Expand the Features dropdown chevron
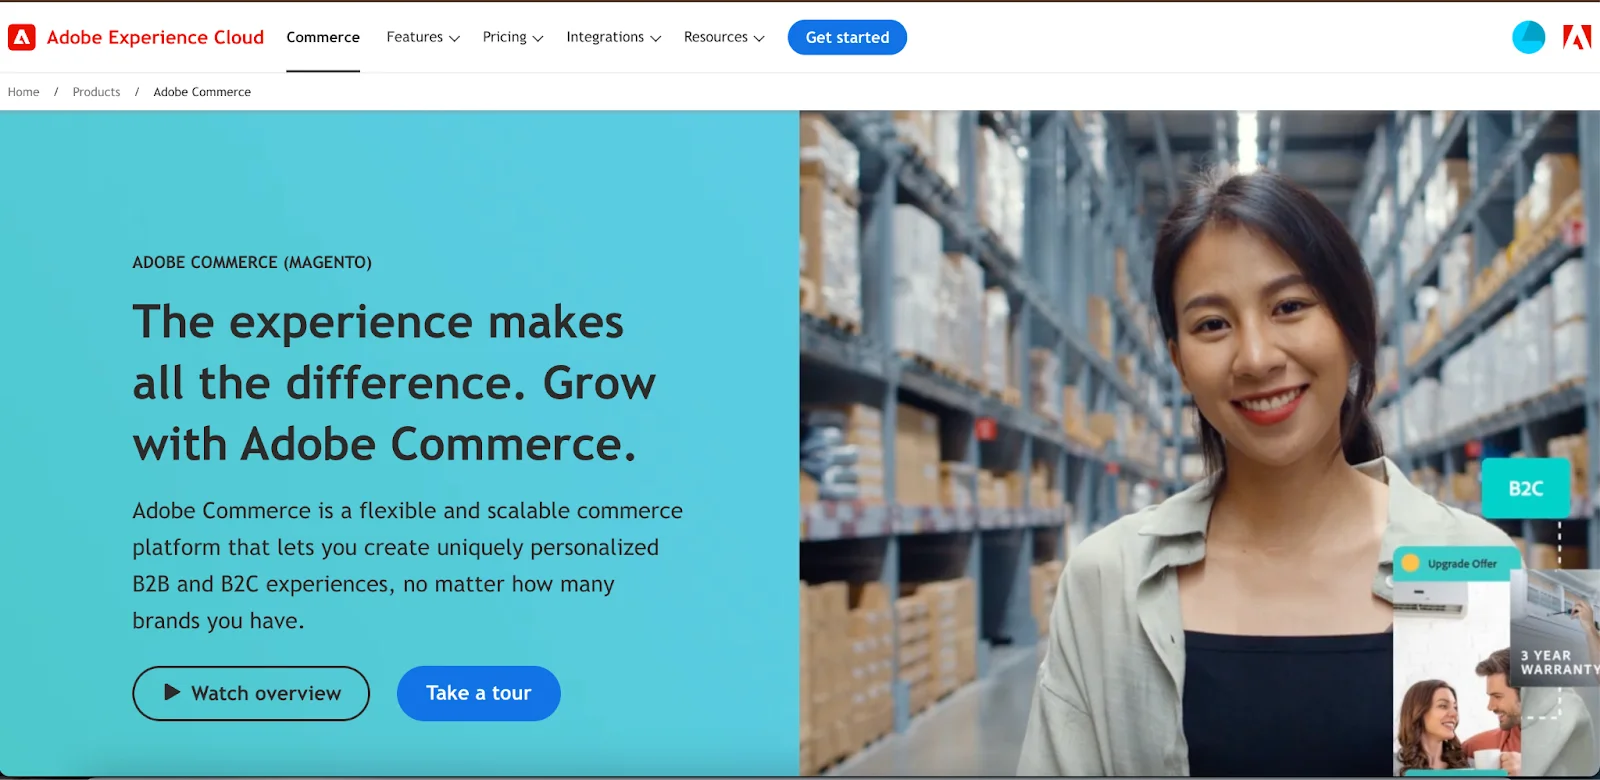Image resolution: width=1600 pixels, height=780 pixels. point(455,38)
